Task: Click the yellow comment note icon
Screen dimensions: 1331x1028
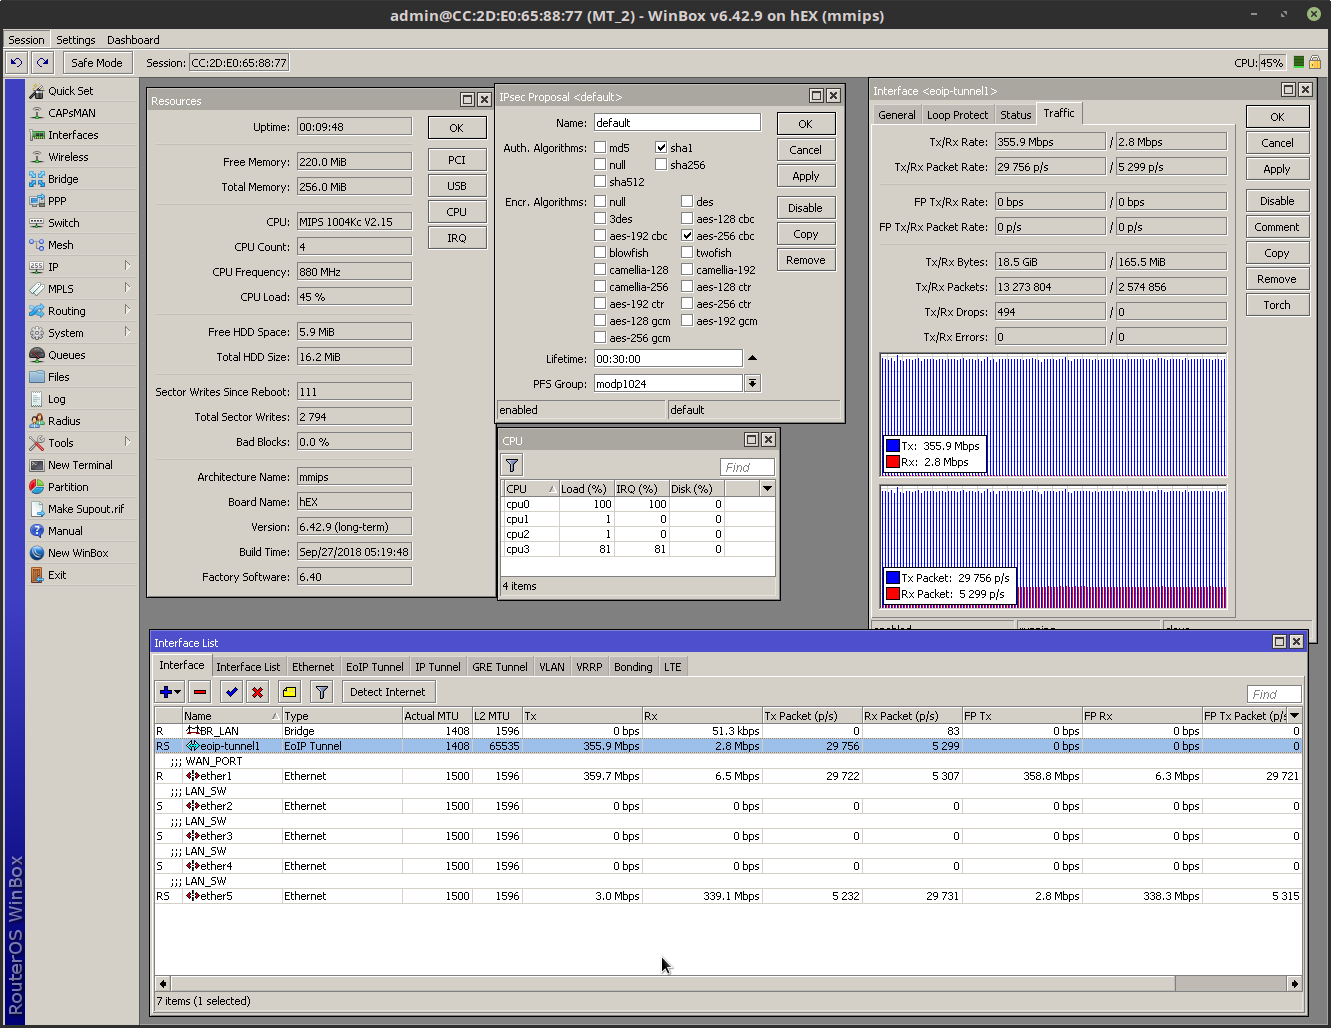Action: coord(289,692)
